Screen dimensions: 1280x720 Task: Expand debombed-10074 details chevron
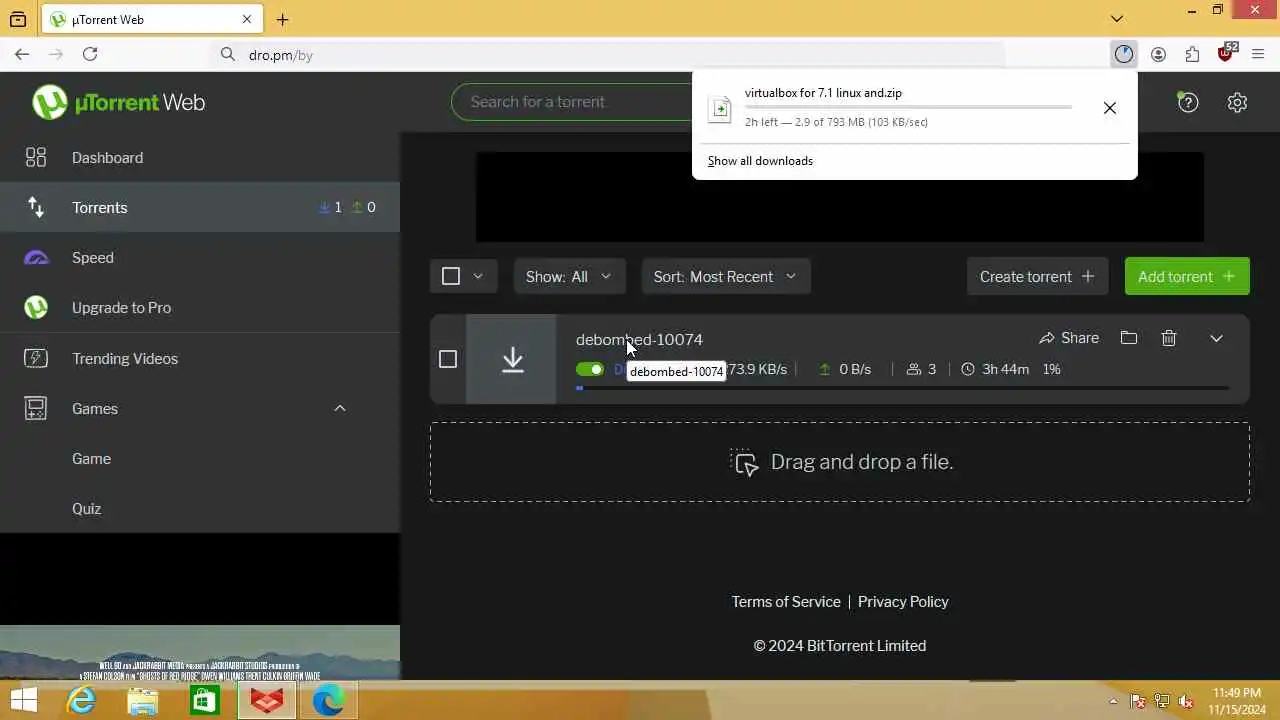pyautogui.click(x=1217, y=338)
